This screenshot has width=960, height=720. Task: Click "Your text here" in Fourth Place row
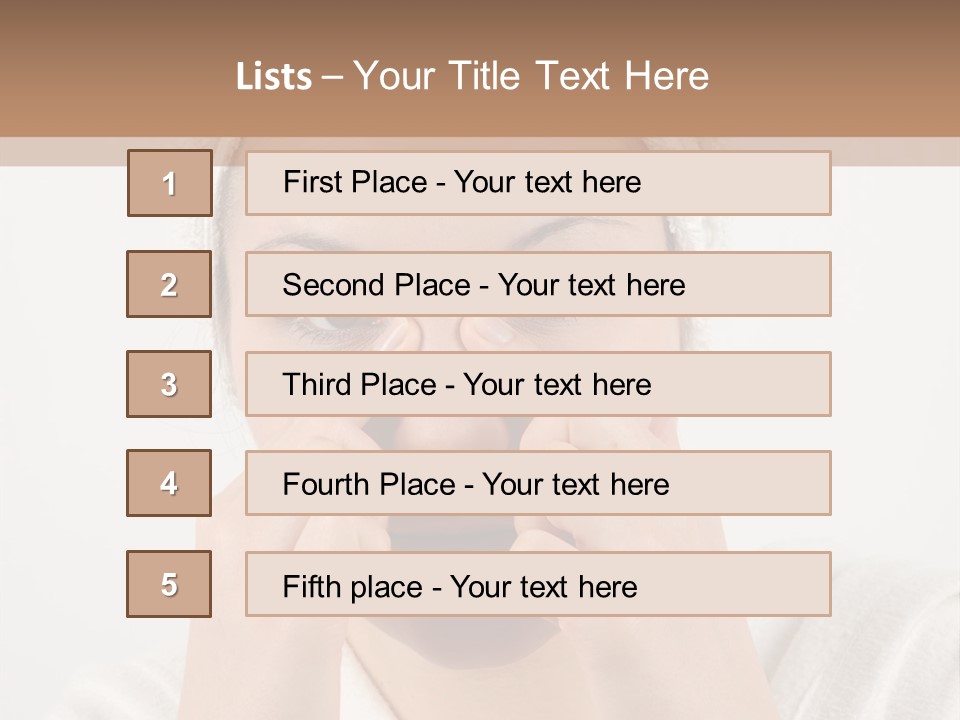click(x=575, y=485)
